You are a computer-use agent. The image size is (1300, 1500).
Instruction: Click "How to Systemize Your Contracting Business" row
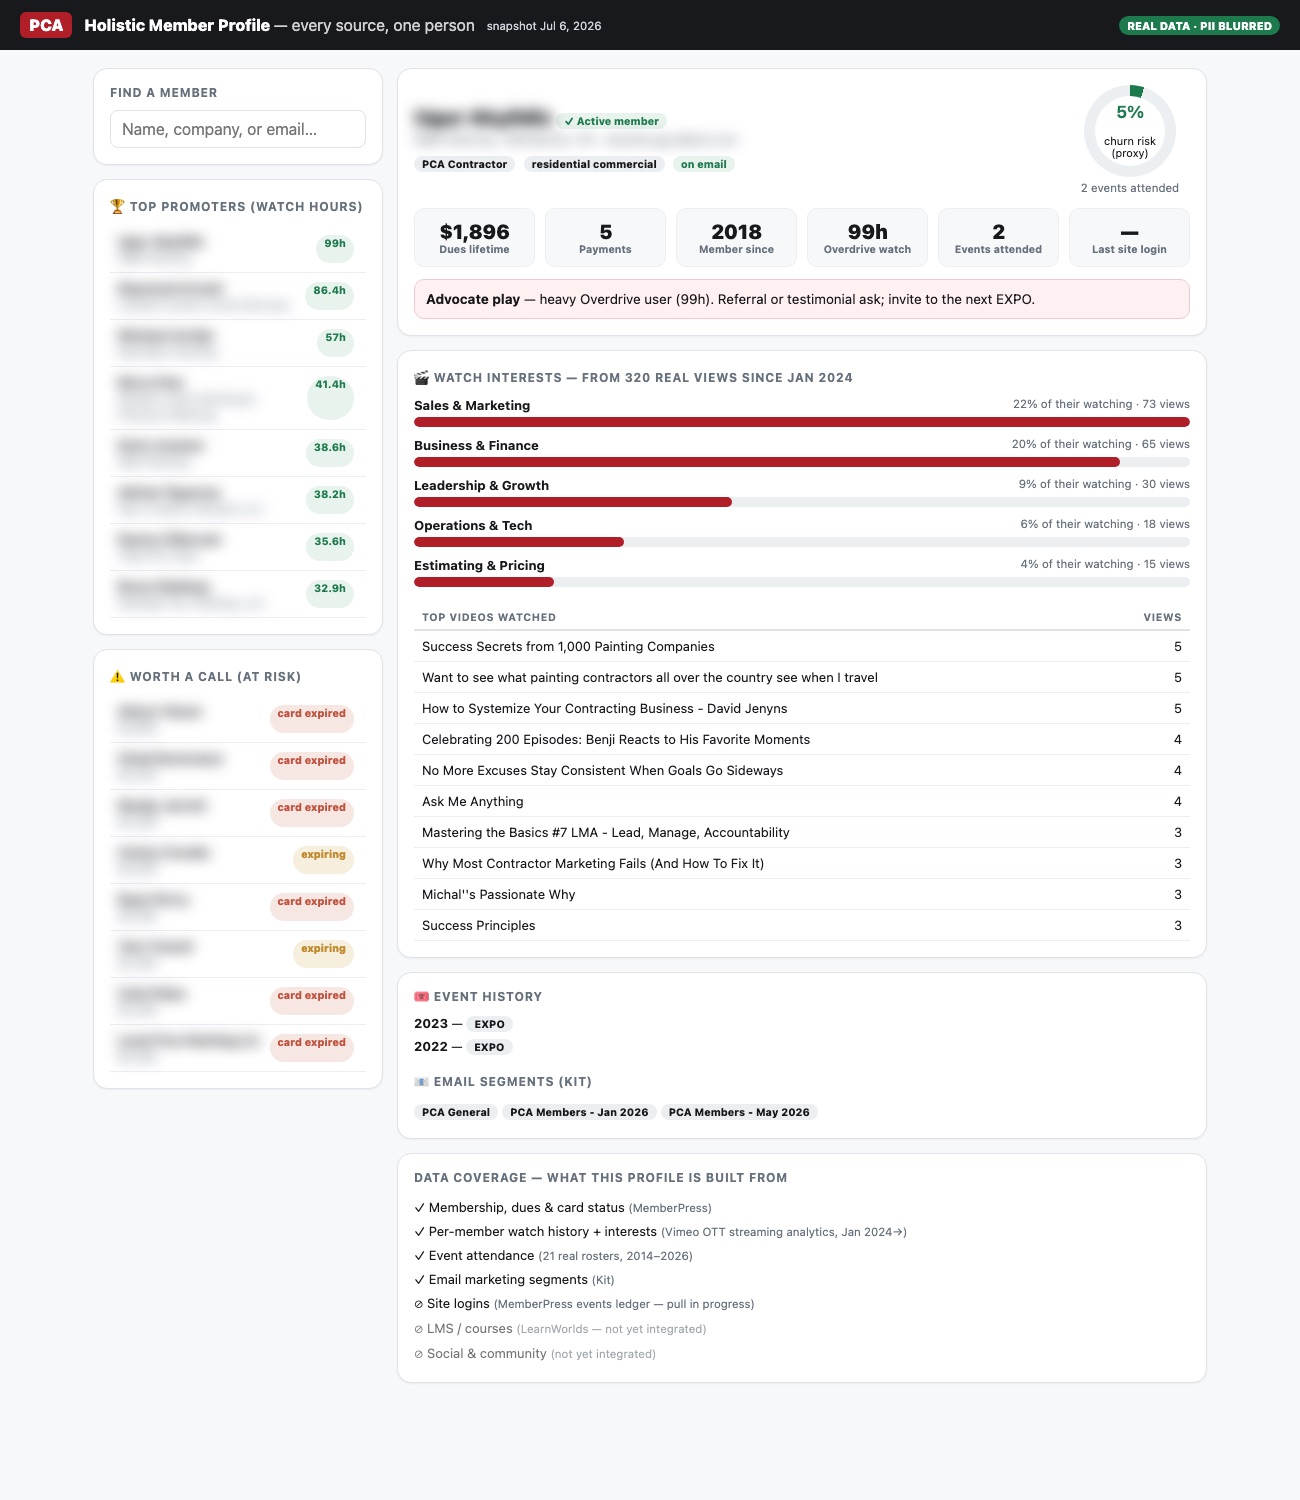pyautogui.click(x=802, y=709)
